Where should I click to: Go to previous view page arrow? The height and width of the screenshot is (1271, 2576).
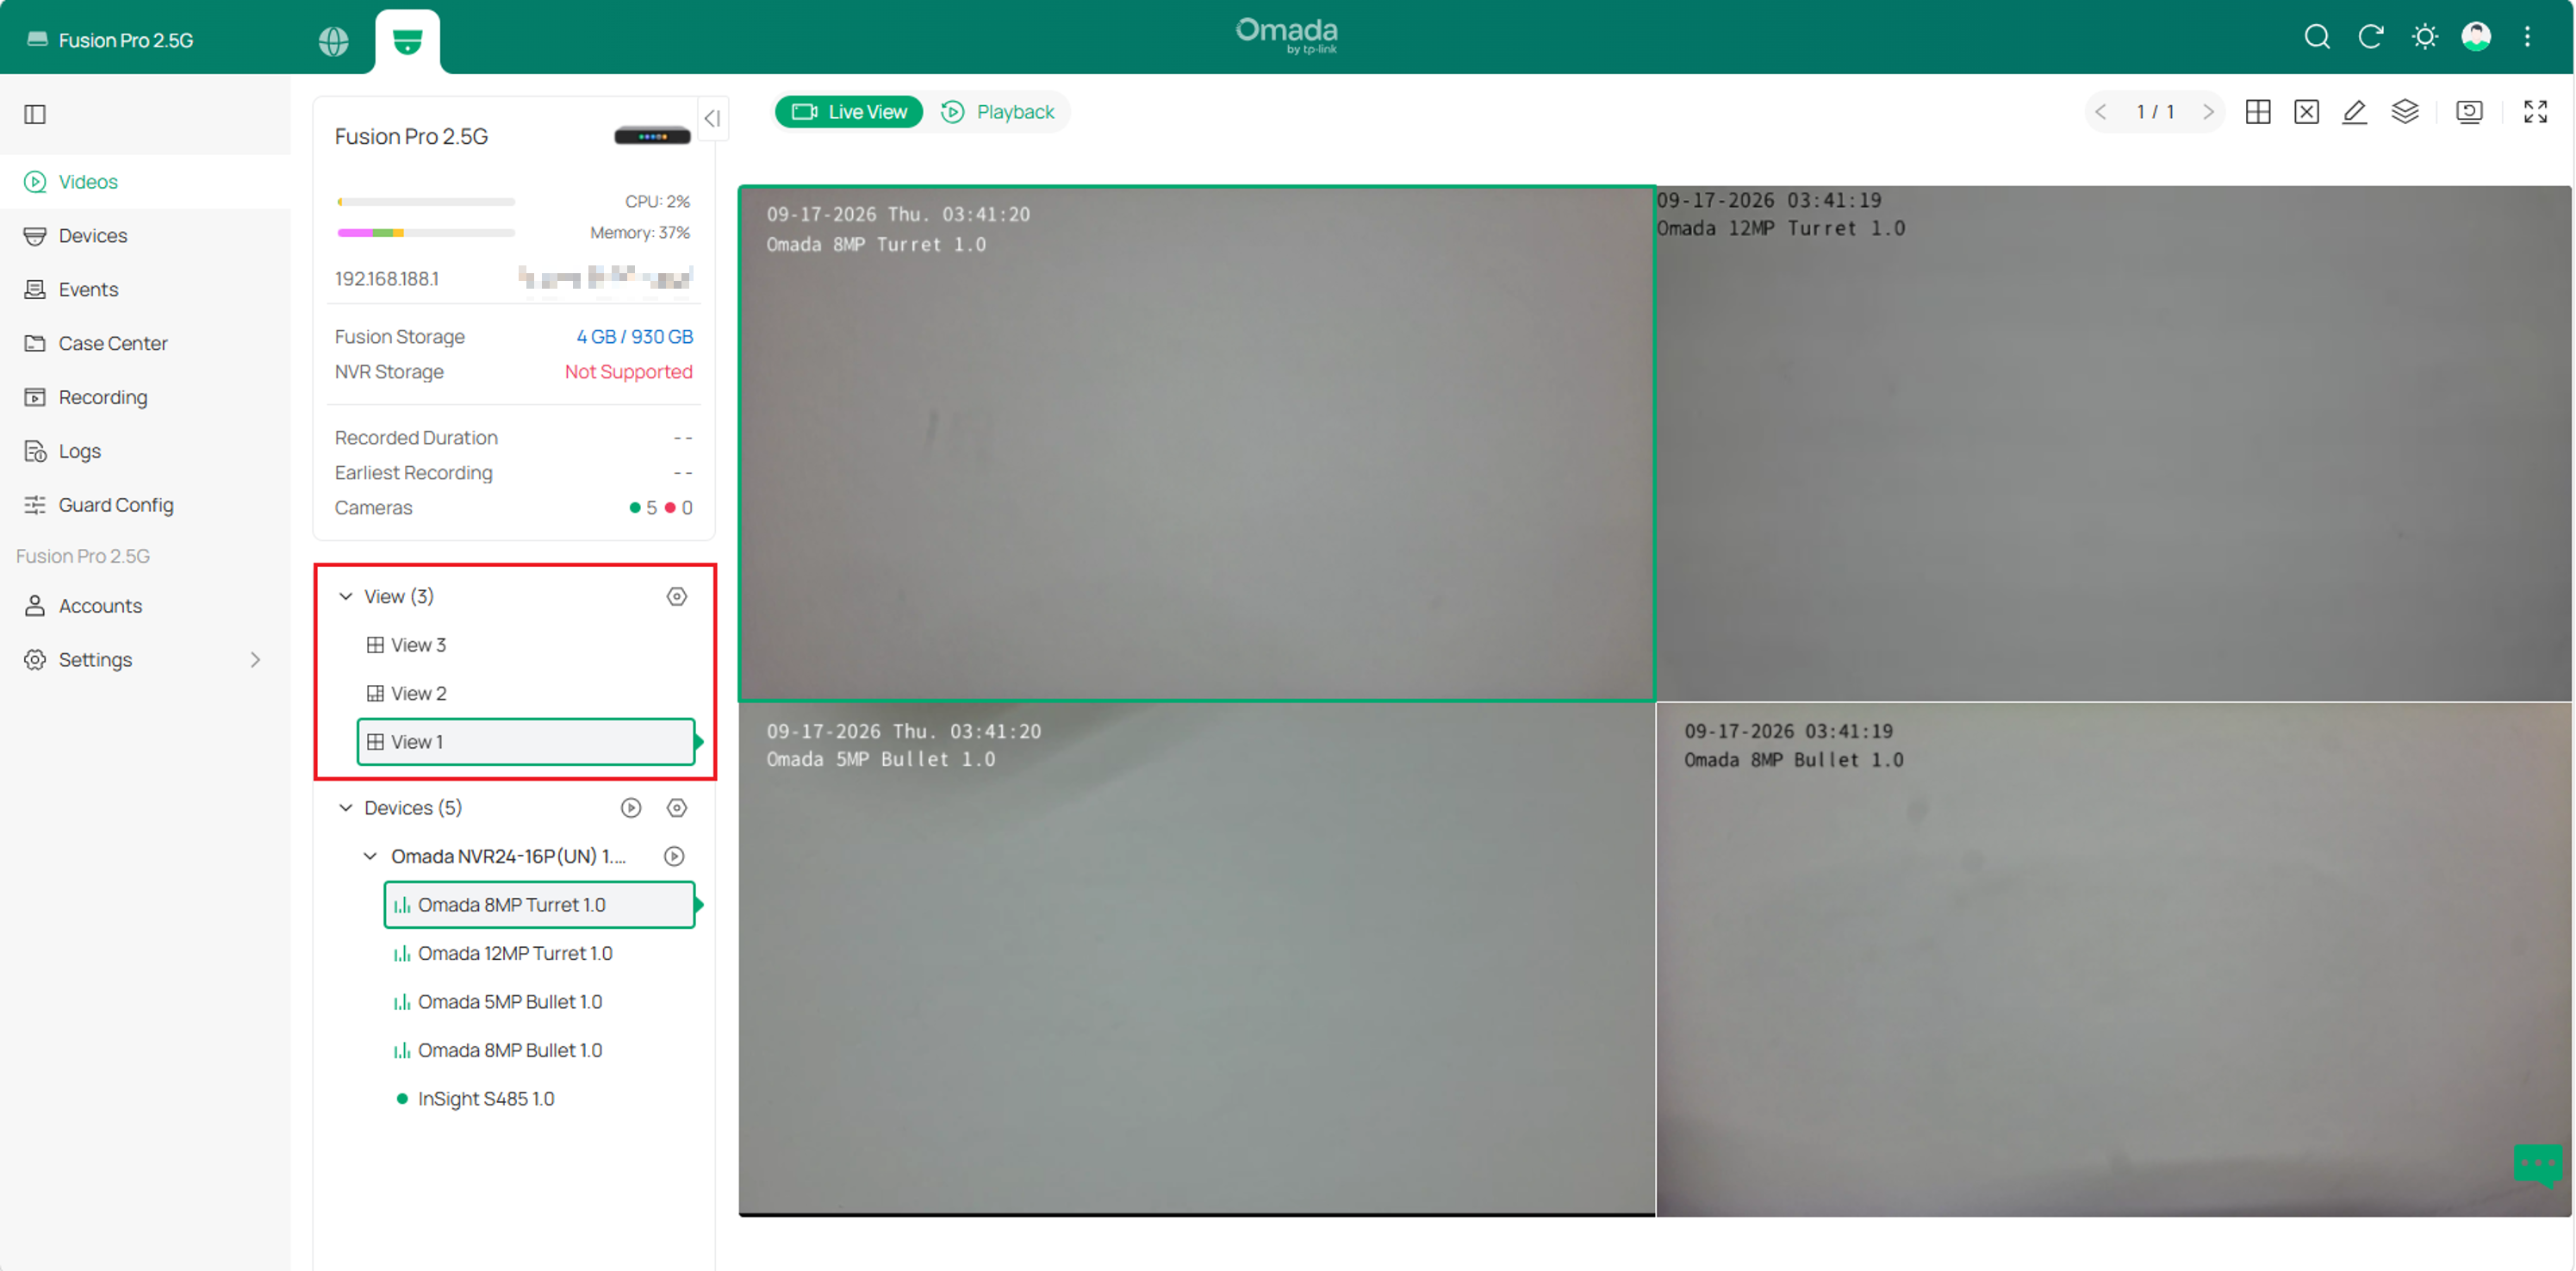tap(2100, 112)
